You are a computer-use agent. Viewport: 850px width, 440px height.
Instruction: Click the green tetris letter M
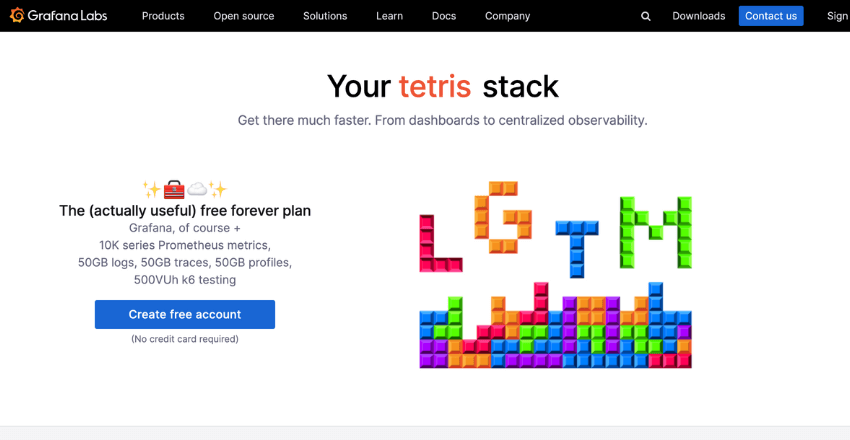[x=656, y=231]
